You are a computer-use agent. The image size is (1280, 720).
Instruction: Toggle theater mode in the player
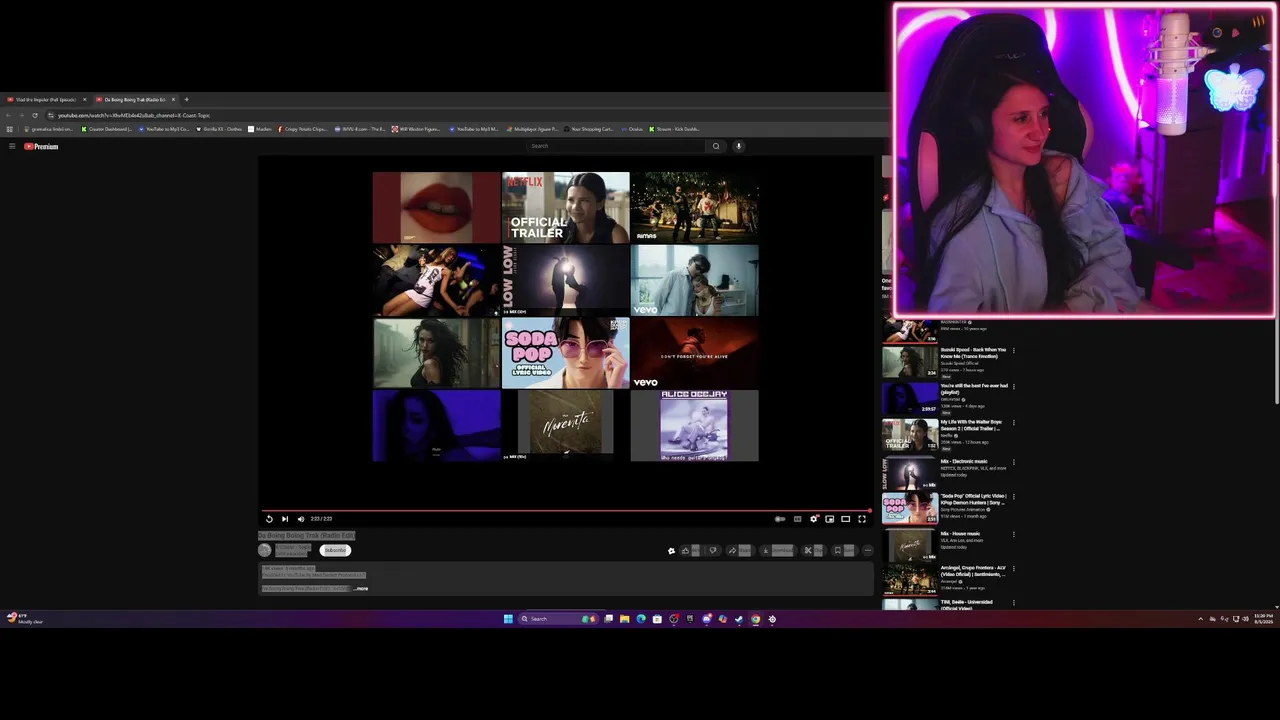pyautogui.click(x=845, y=519)
